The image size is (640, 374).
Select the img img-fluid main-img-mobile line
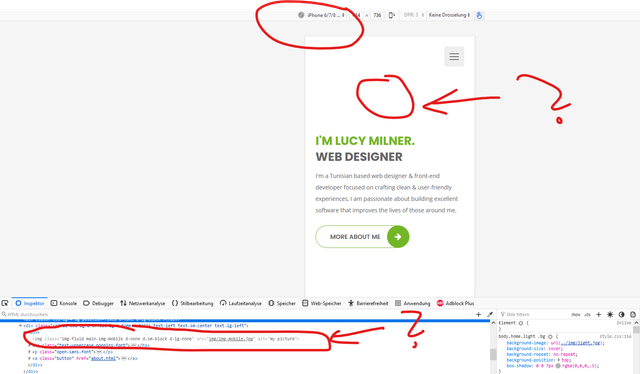(x=166, y=338)
